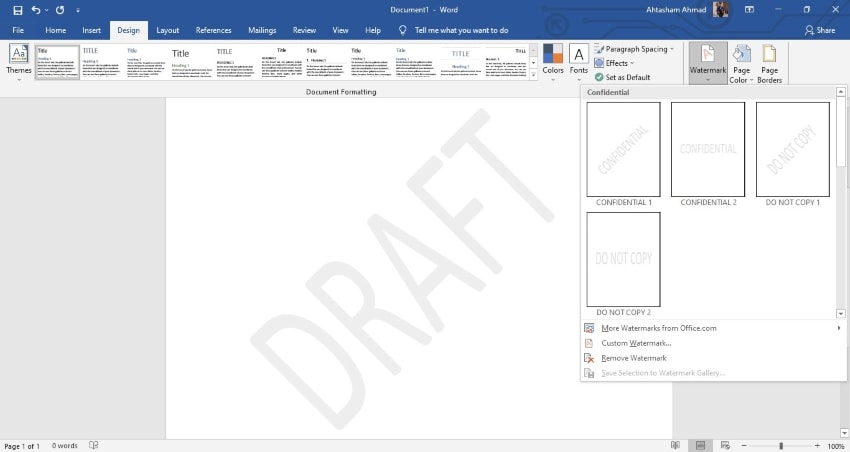Open the Effects dropdown
850x452 pixels.
pos(614,63)
